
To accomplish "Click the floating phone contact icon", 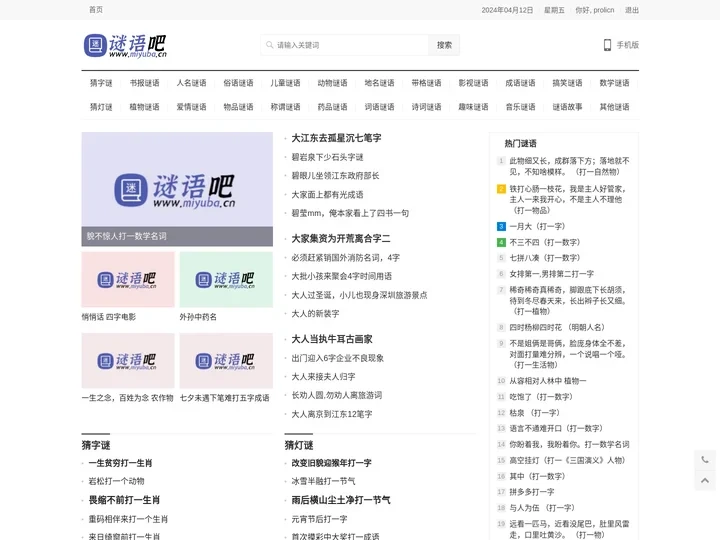I will point(705,460).
